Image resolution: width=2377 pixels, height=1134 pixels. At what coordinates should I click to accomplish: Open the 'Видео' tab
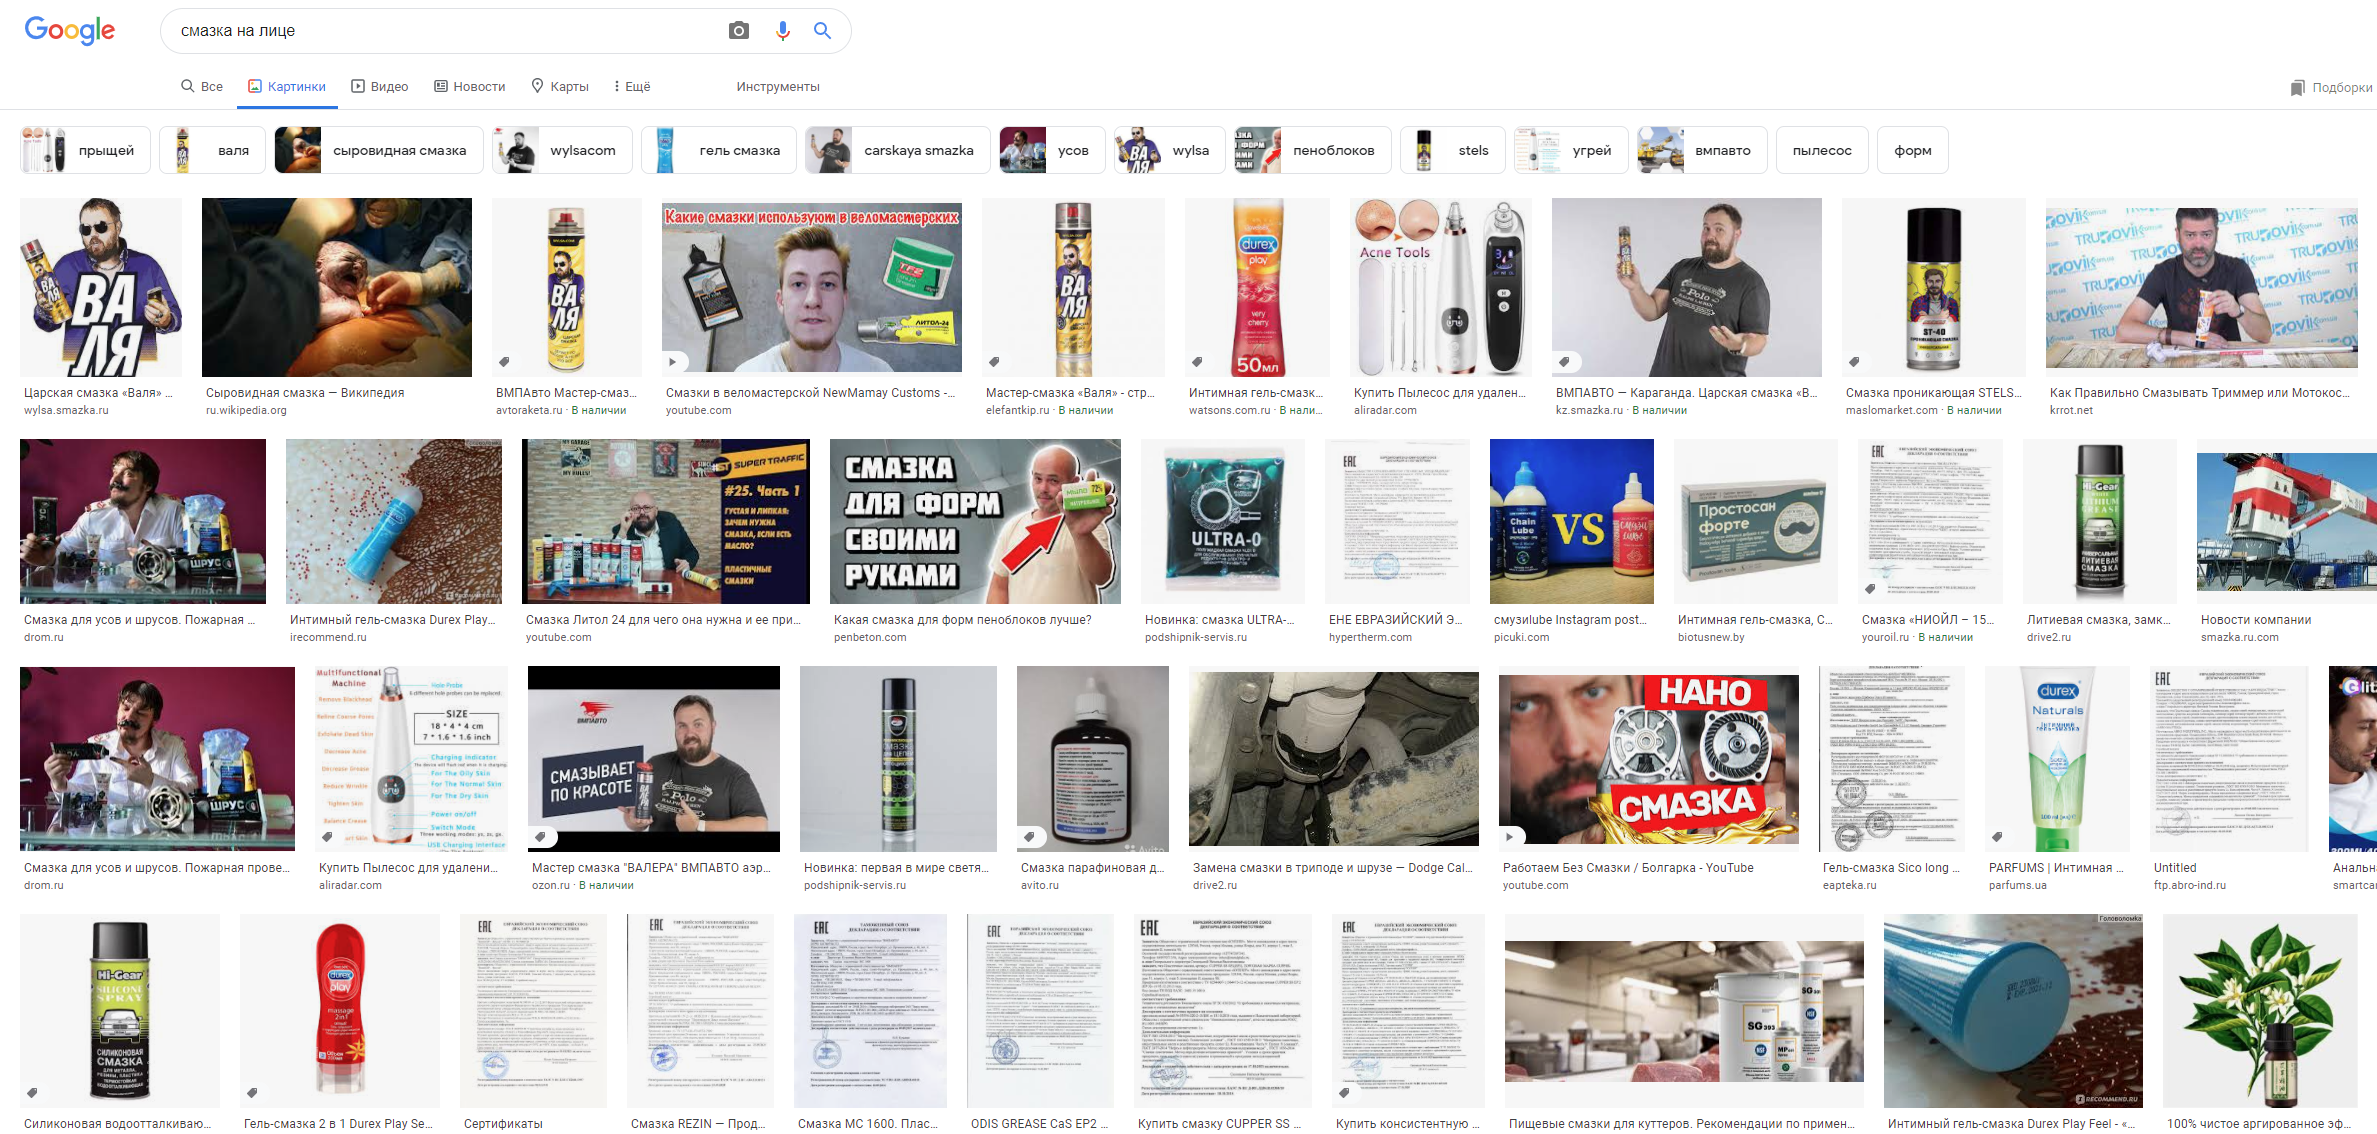click(x=379, y=87)
